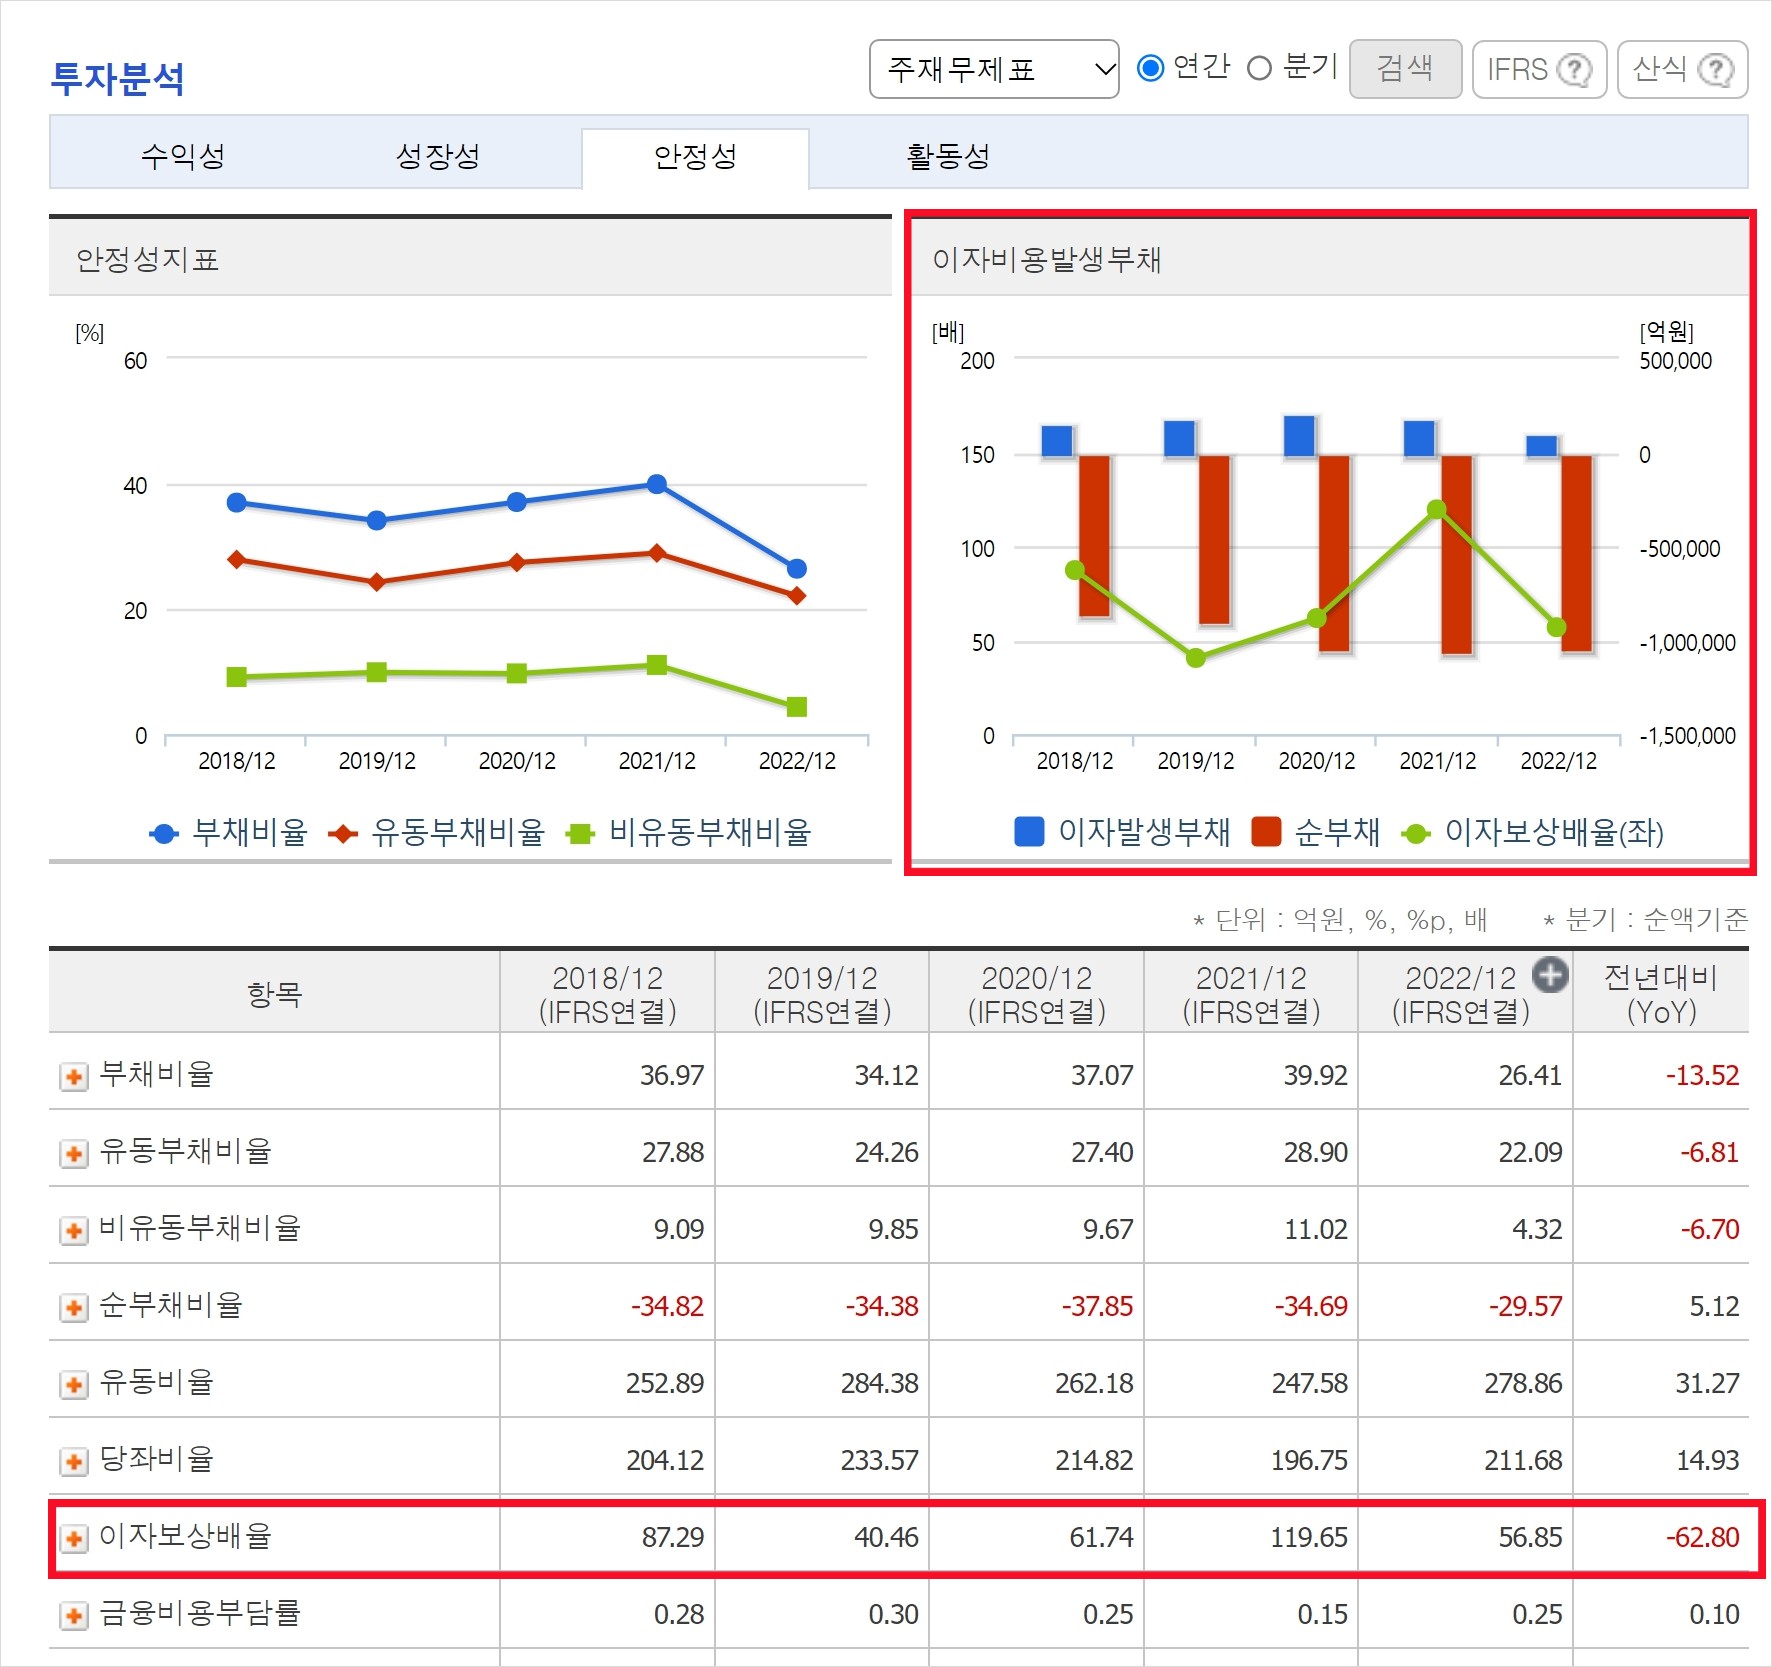Open the 주재무제표 dropdown
The height and width of the screenshot is (1667, 1772).
point(994,69)
